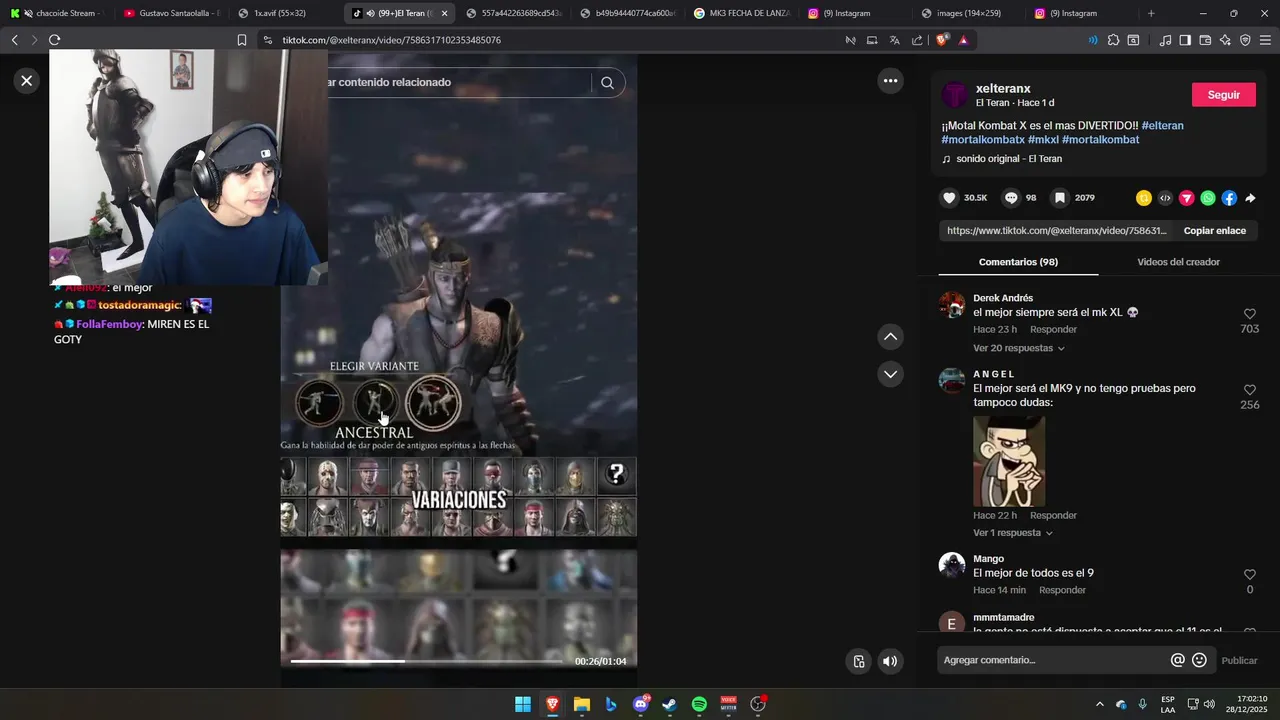Image resolution: width=1280 pixels, height=720 pixels.
Task: Open the comment image sticker thumbnail
Action: 1009,461
